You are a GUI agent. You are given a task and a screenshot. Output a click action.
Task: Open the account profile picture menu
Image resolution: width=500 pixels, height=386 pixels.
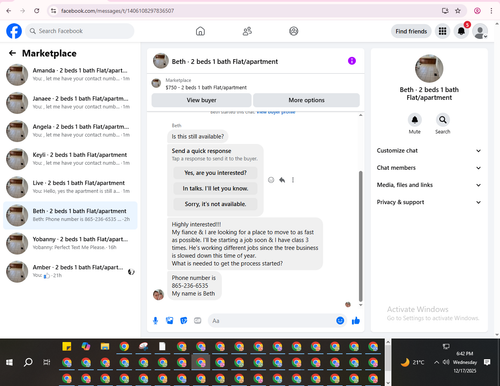point(480,31)
